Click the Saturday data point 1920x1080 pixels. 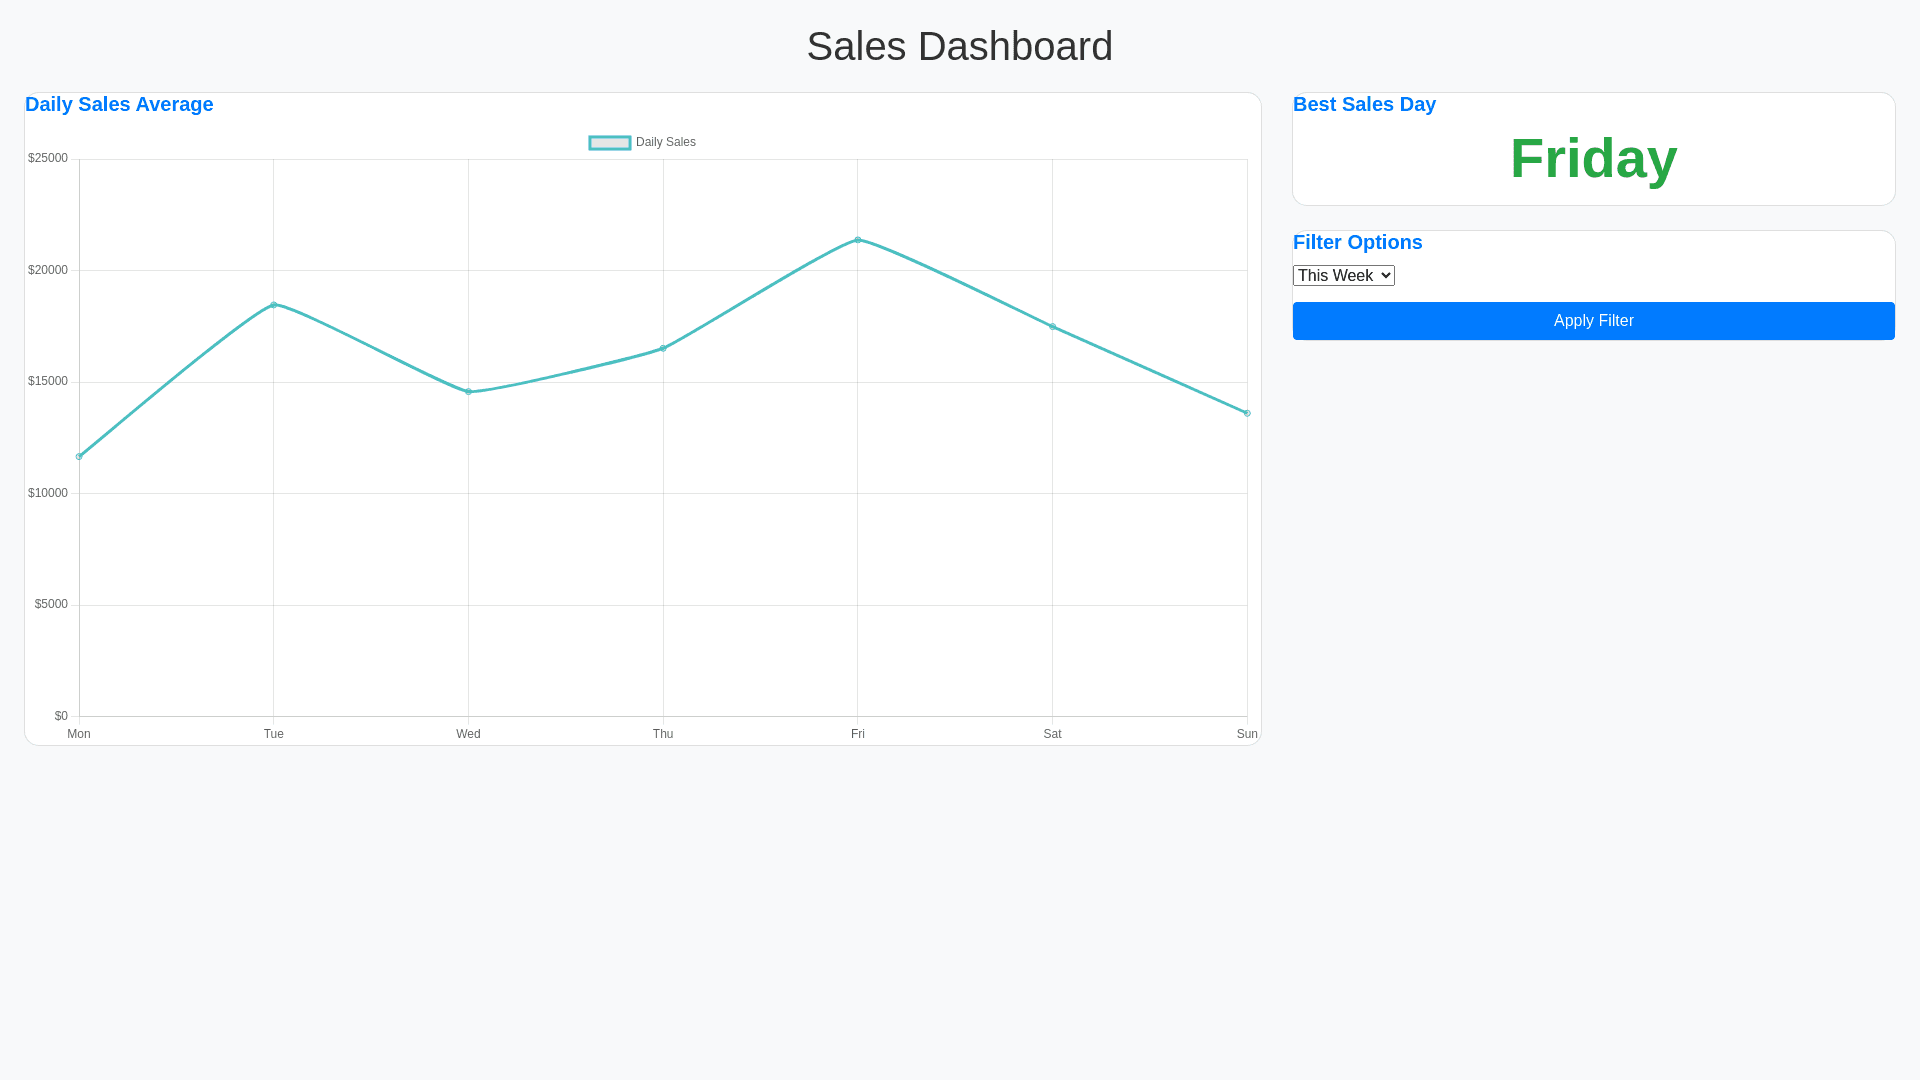coord(1052,327)
